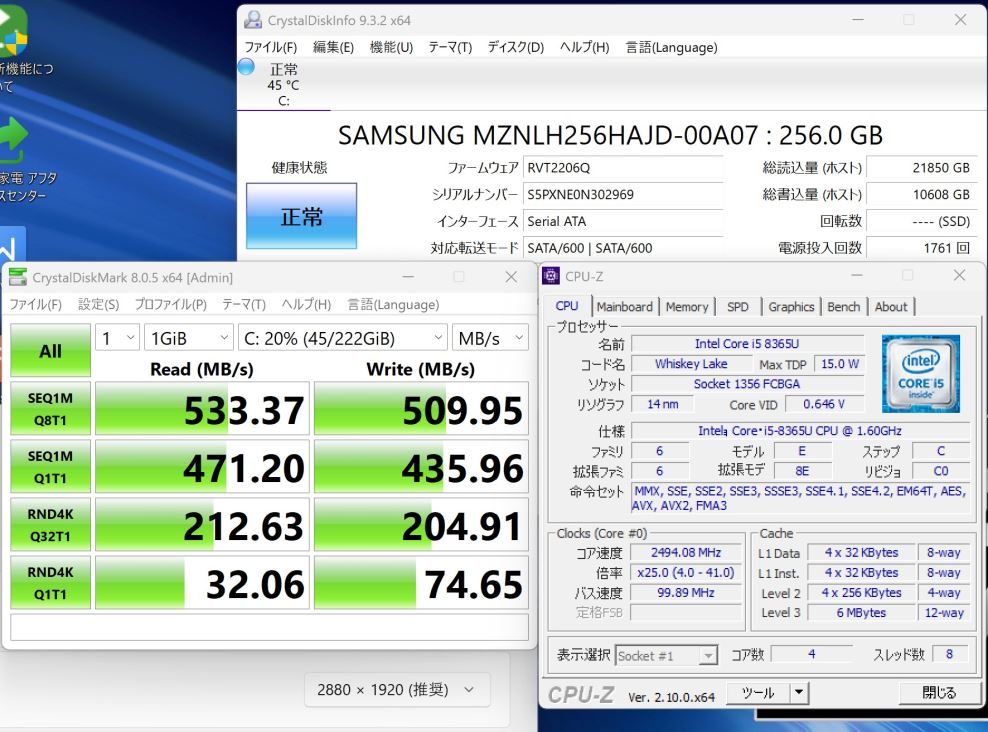This screenshot has width=988, height=732.
Task: Click the RND4K Q32T1 read result 212.63
Action: pyautogui.click(x=202, y=525)
